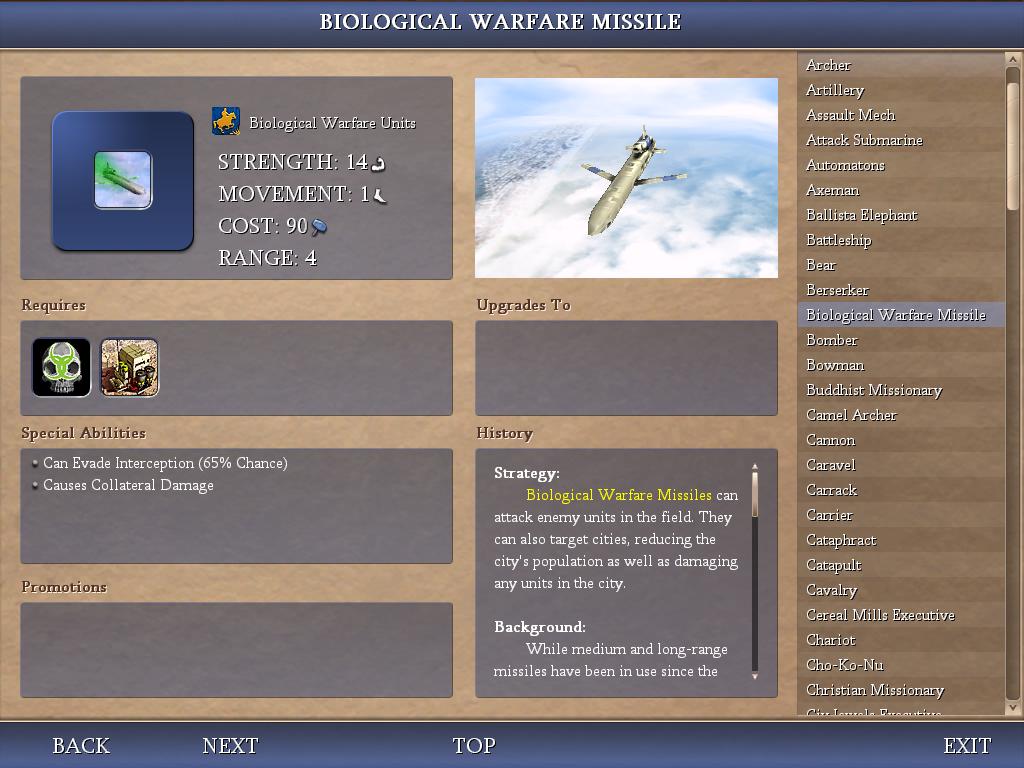1024x768 pixels.
Task: Select Battleship from the unit list
Action: tap(838, 240)
